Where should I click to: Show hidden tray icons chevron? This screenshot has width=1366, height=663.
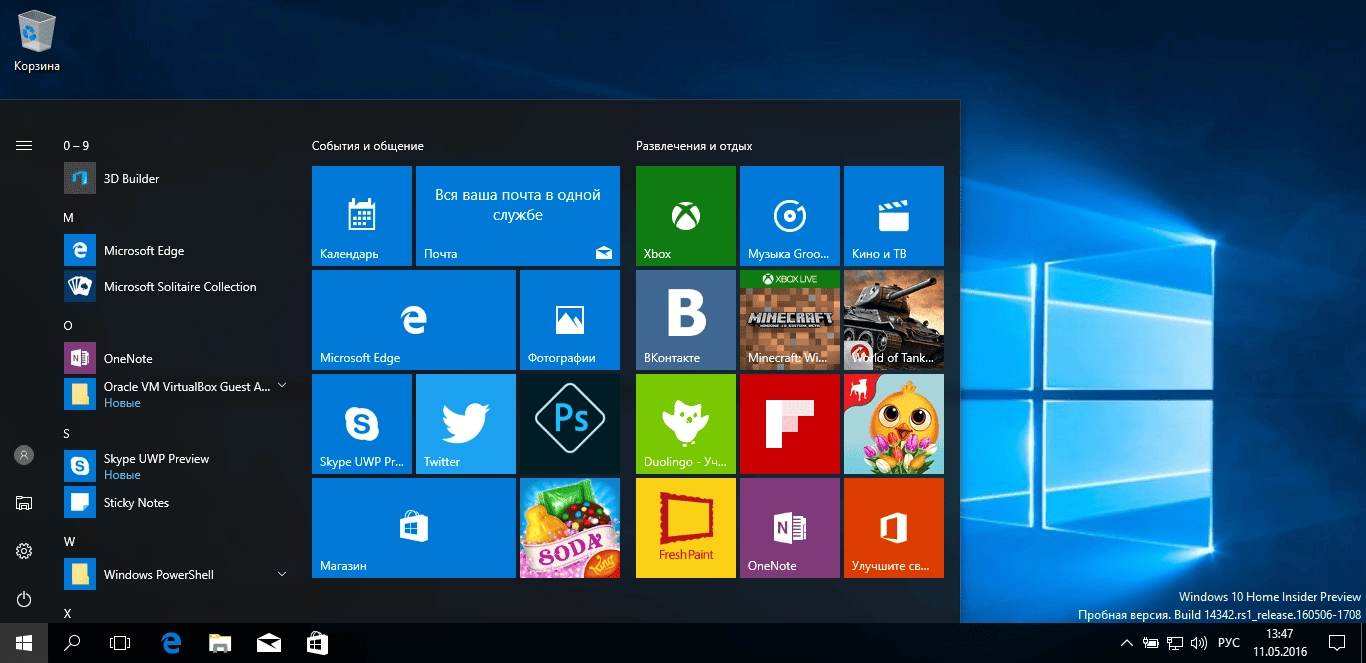(1127, 643)
